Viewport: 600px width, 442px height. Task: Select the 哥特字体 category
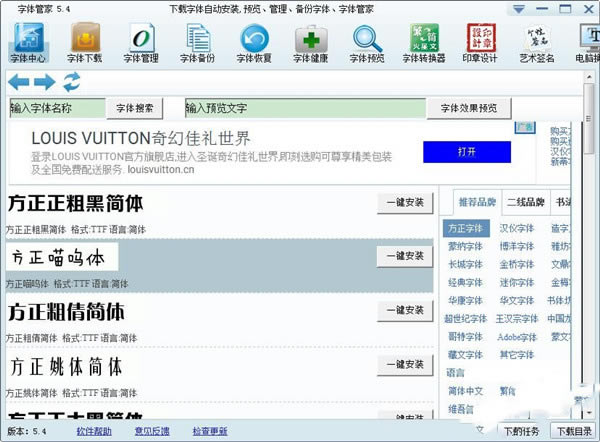[465, 337]
